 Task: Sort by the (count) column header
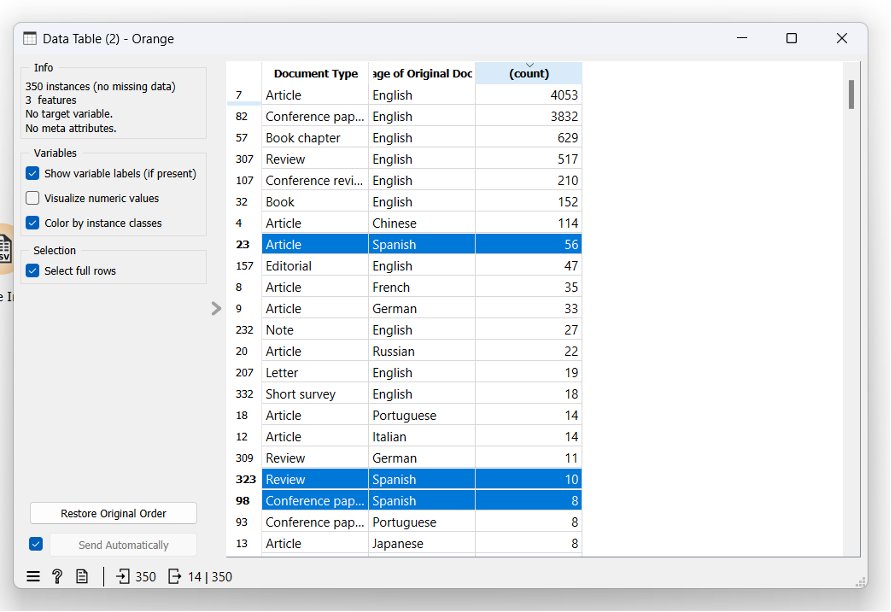[528, 73]
